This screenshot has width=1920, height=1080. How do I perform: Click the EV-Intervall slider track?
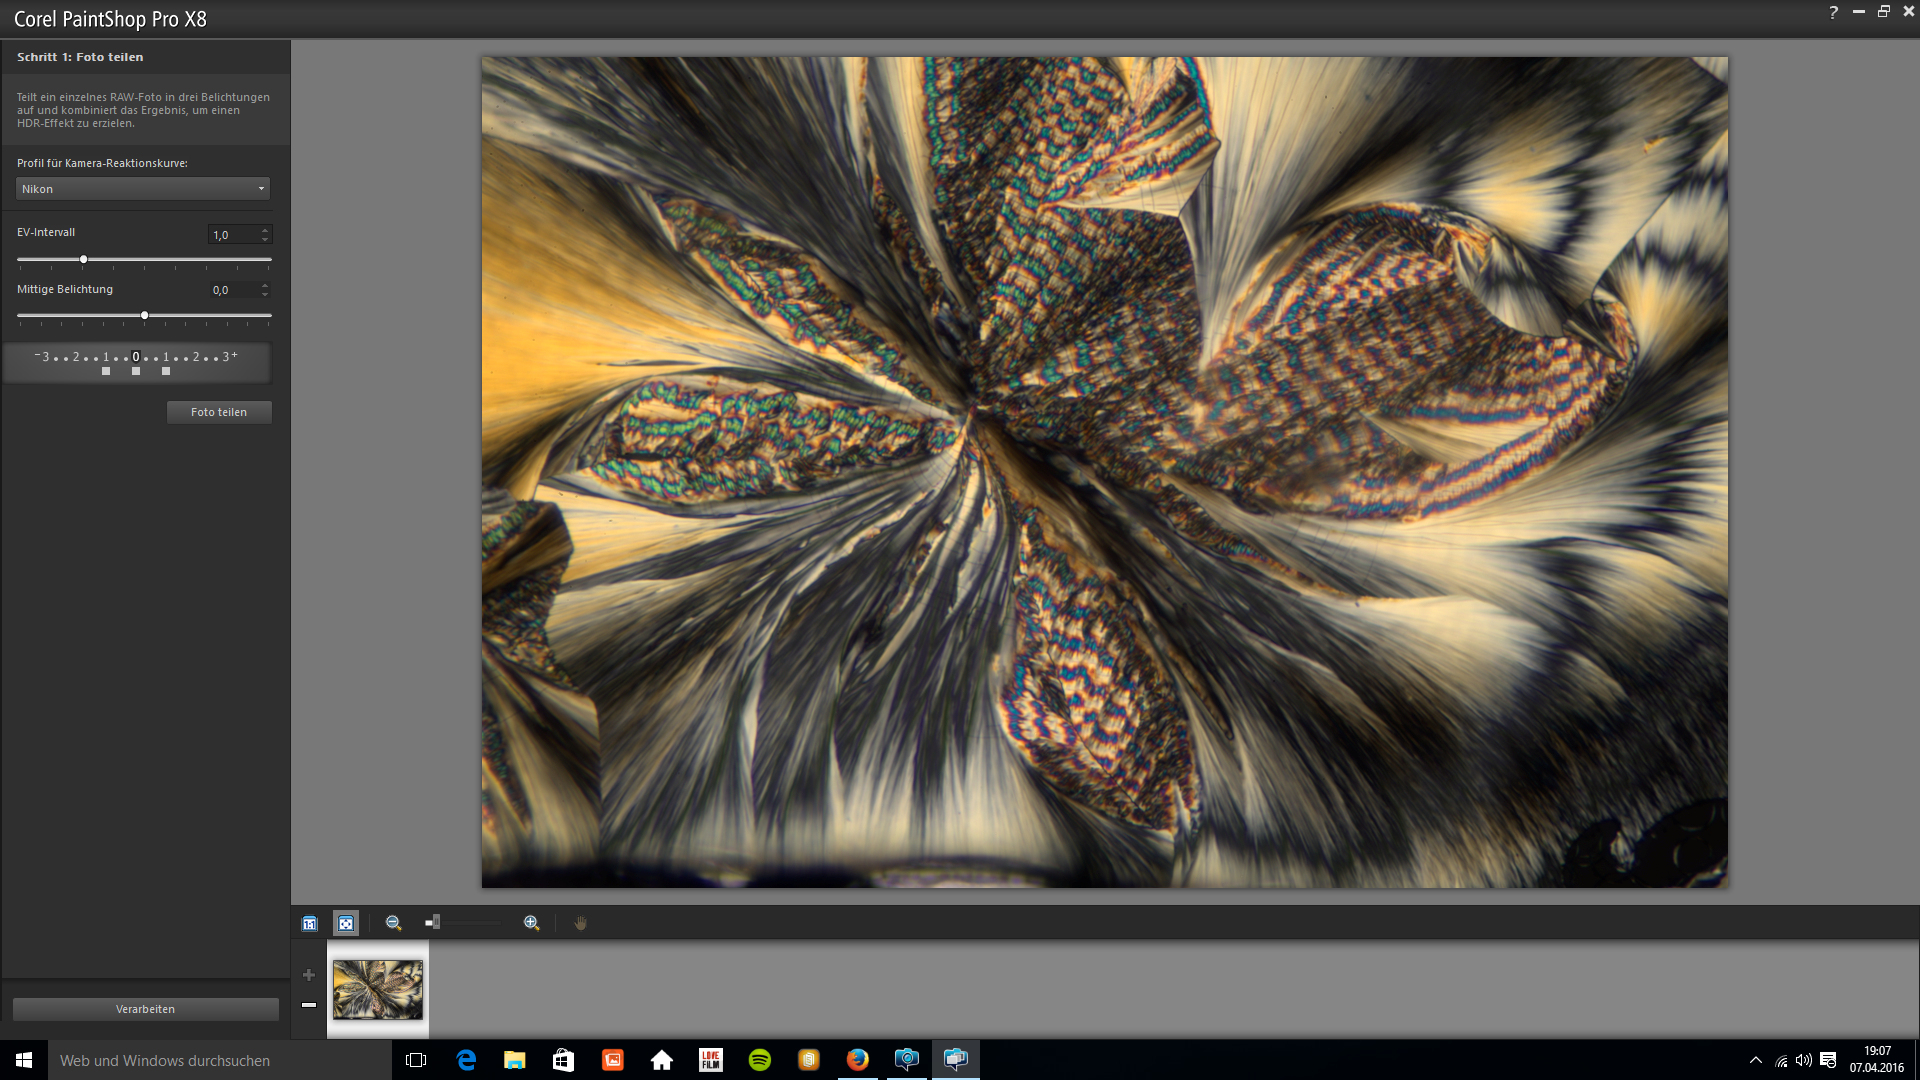[x=180, y=259]
